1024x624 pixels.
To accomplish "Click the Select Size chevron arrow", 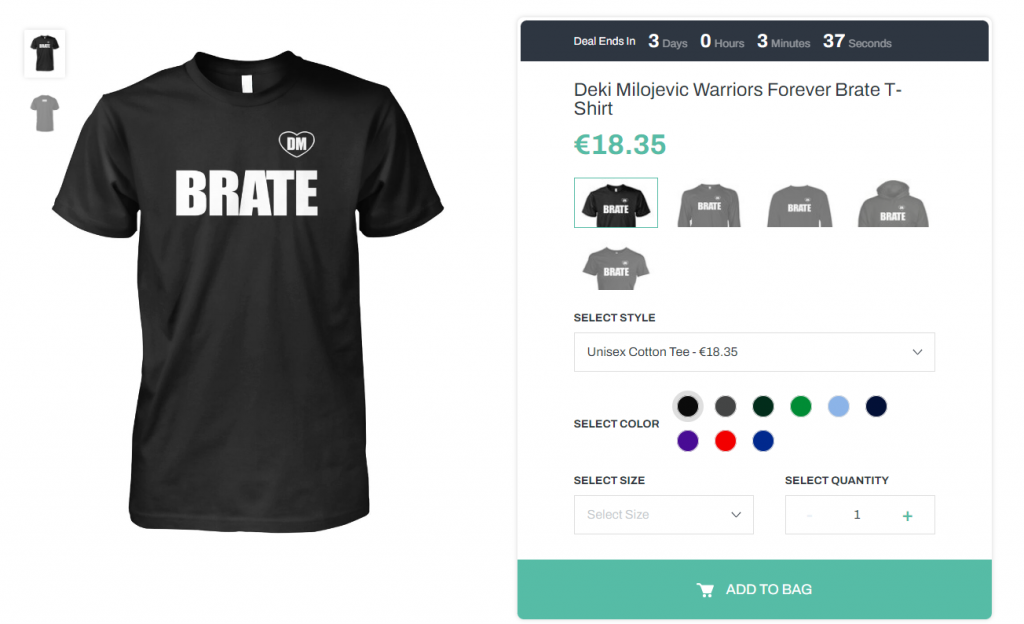I will (736, 515).
